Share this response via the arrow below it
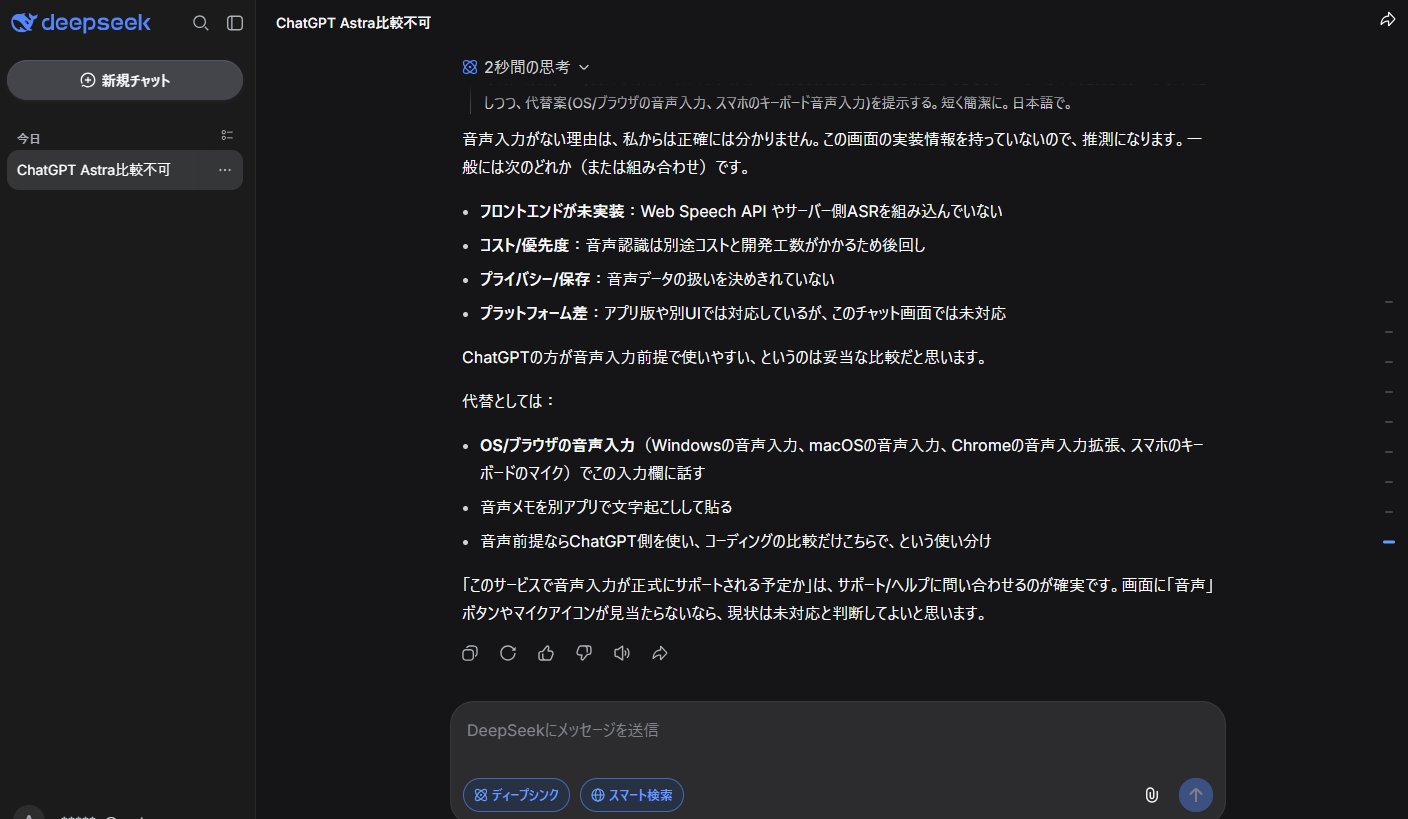Image resolution: width=1408 pixels, height=819 pixels. click(660, 653)
